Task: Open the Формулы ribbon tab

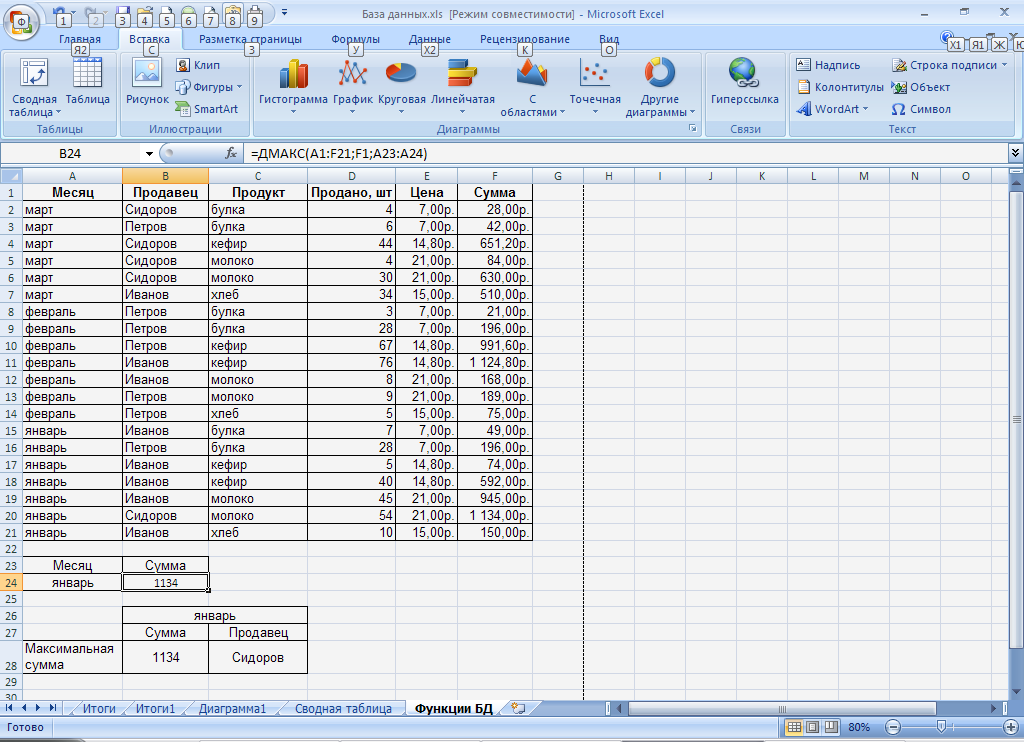Action: 355,39
